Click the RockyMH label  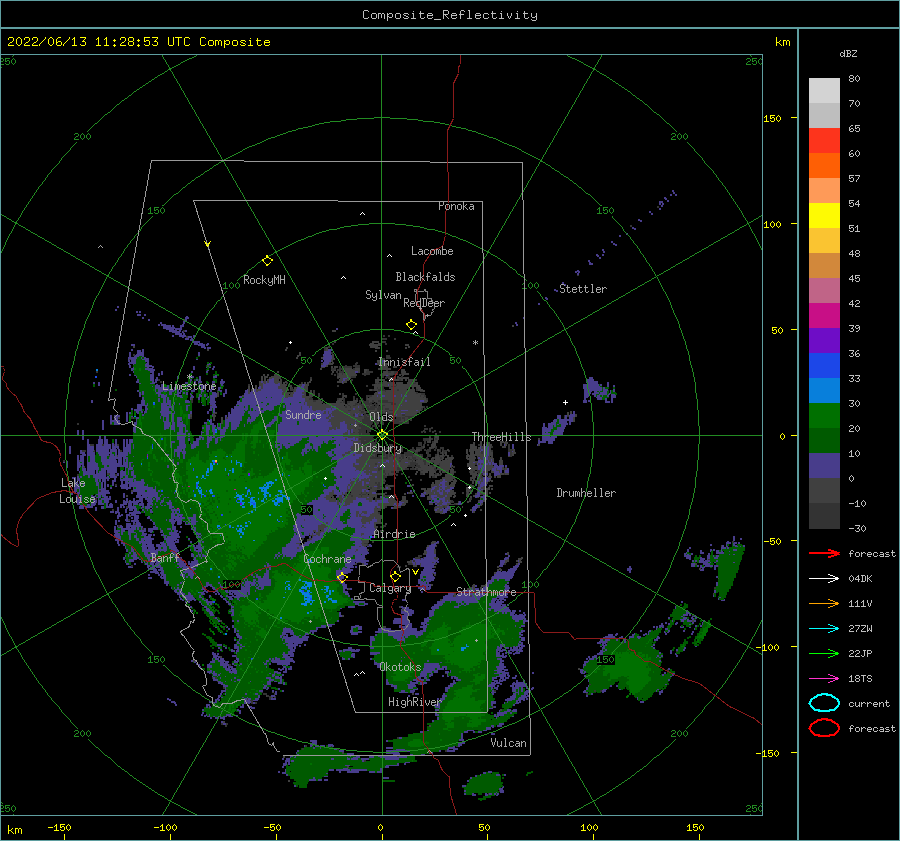(x=264, y=280)
